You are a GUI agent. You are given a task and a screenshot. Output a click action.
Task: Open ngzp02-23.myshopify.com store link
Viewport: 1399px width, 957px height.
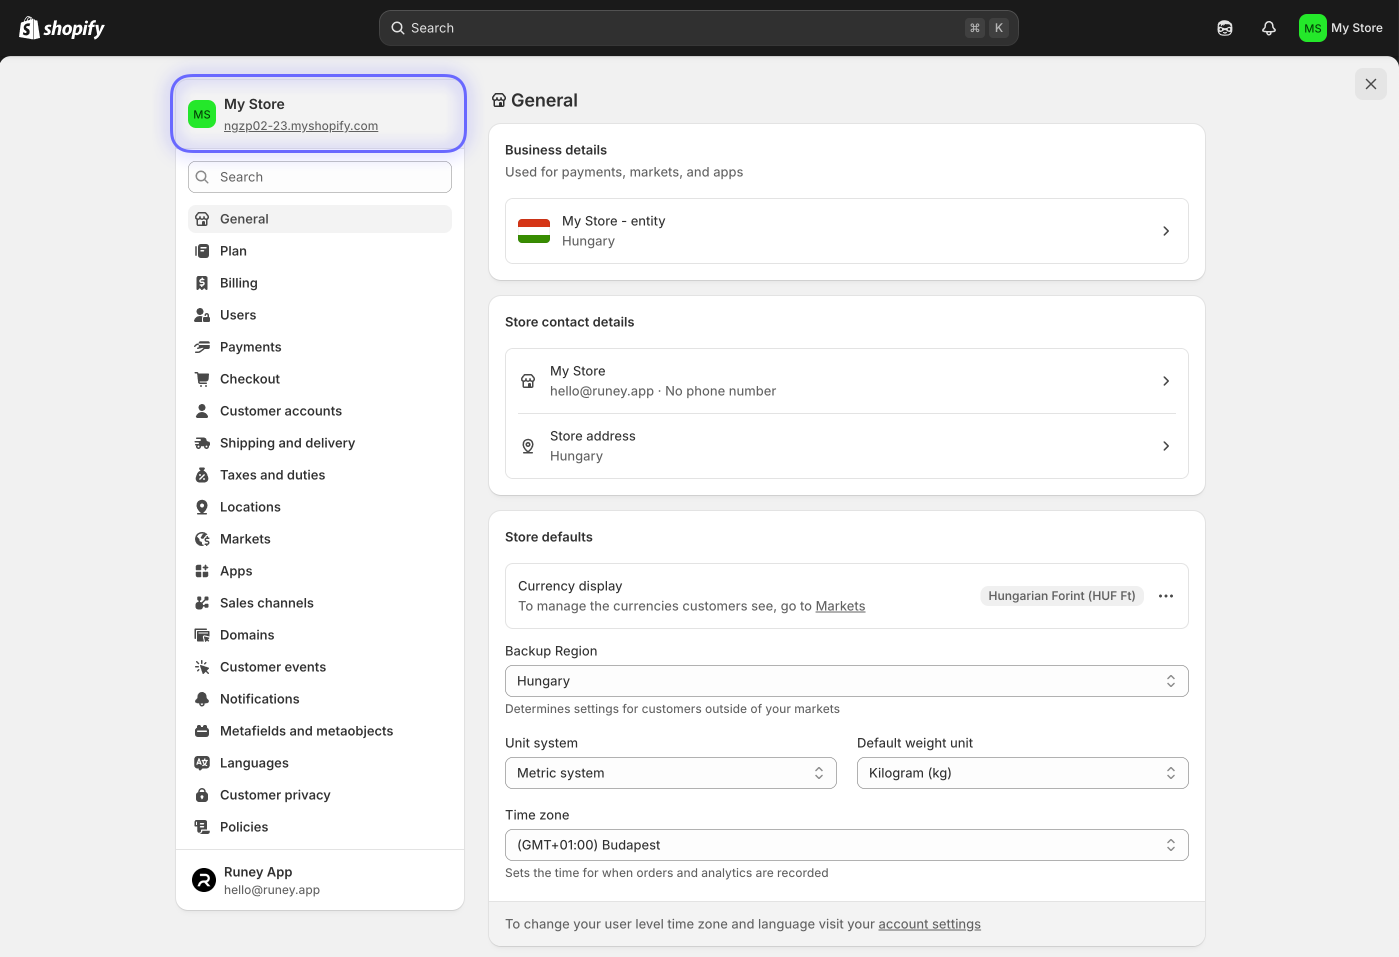click(x=301, y=126)
